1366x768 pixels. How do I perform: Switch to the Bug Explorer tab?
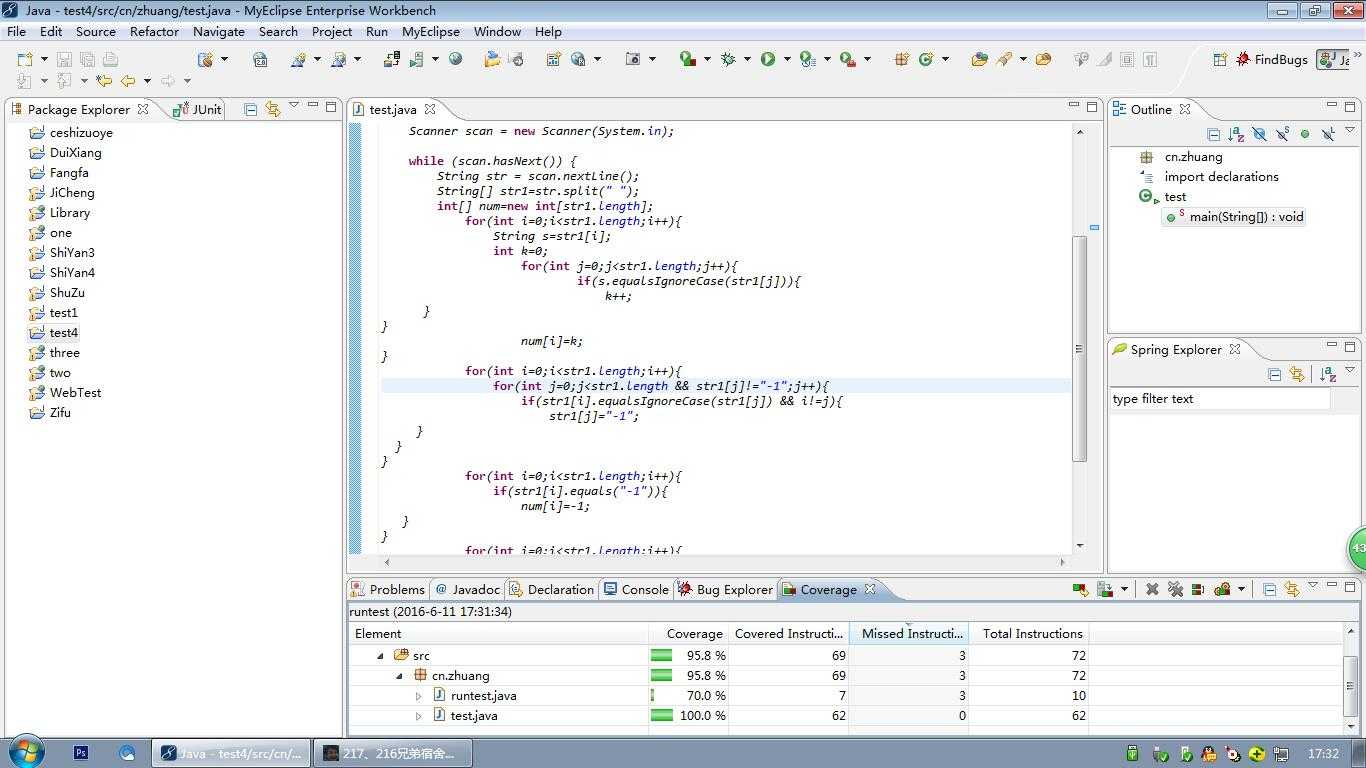(x=725, y=589)
